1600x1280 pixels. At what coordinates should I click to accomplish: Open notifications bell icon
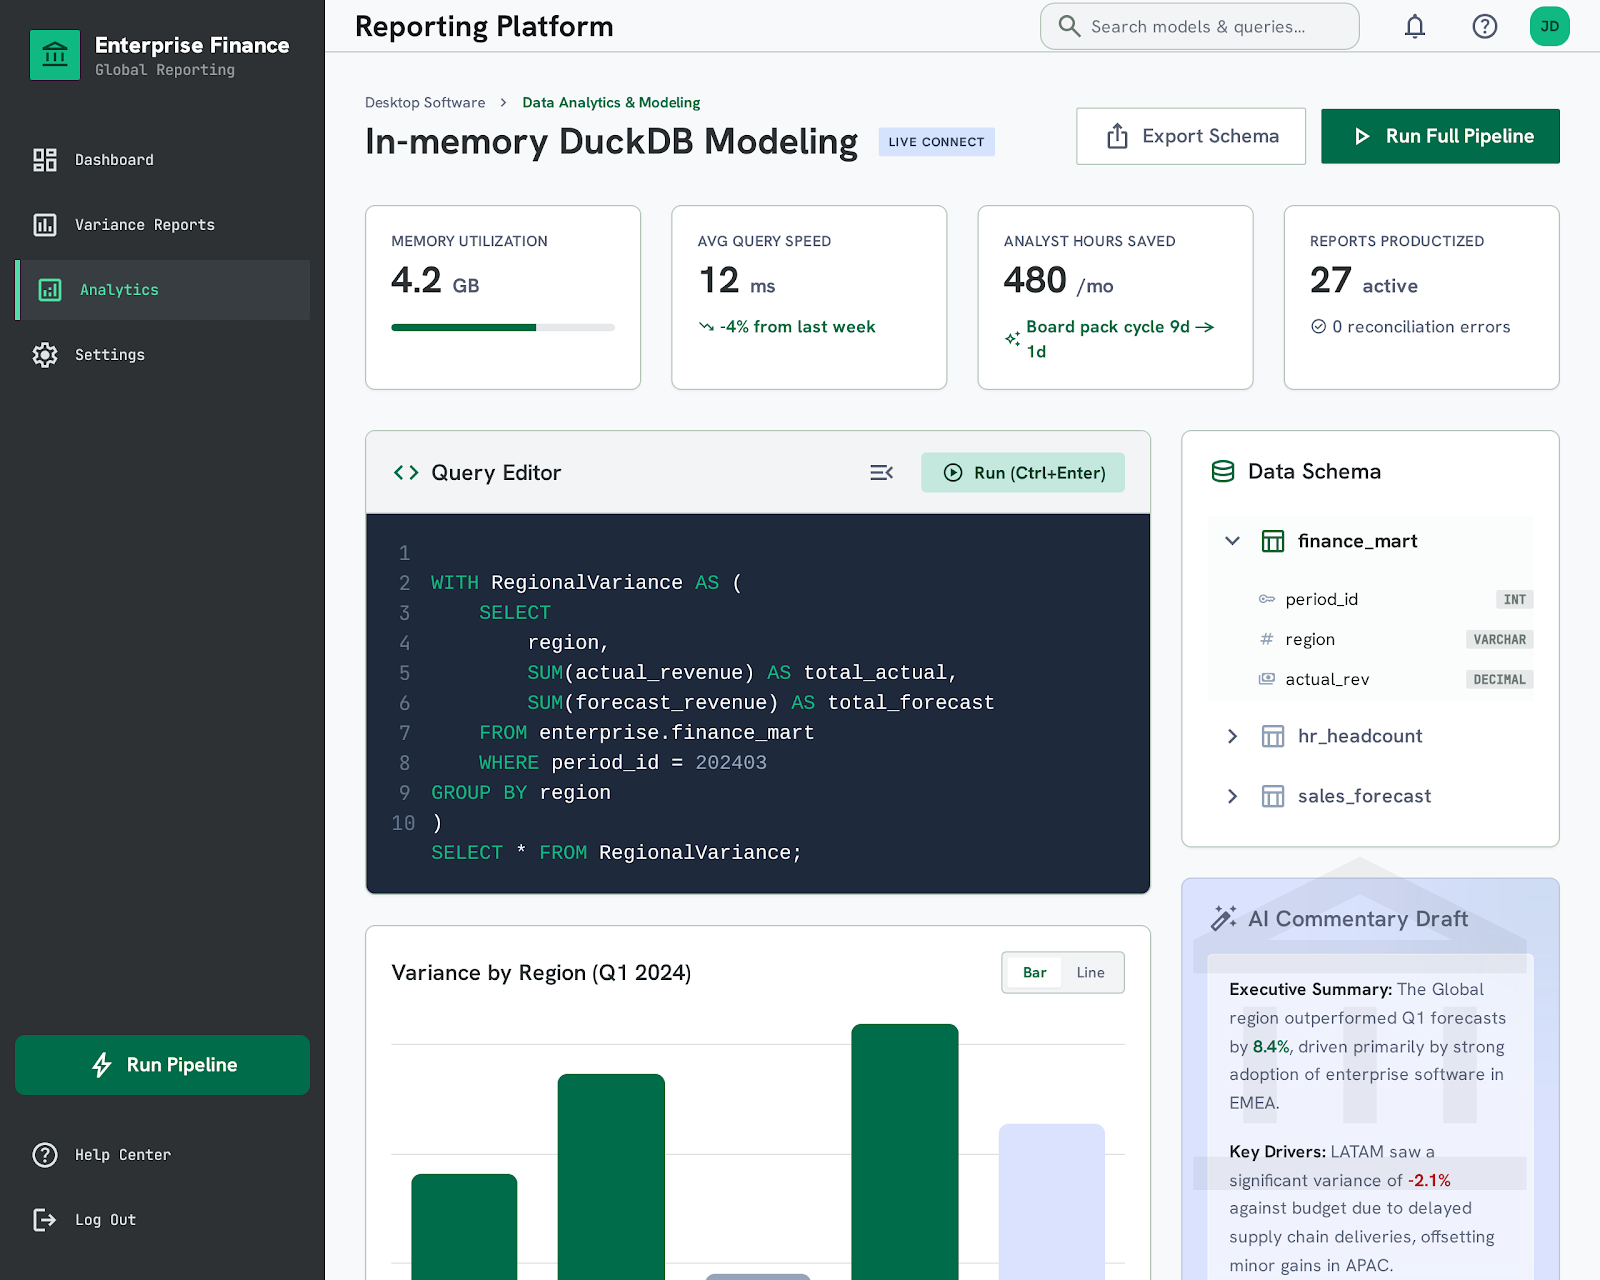[x=1415, y=26]
